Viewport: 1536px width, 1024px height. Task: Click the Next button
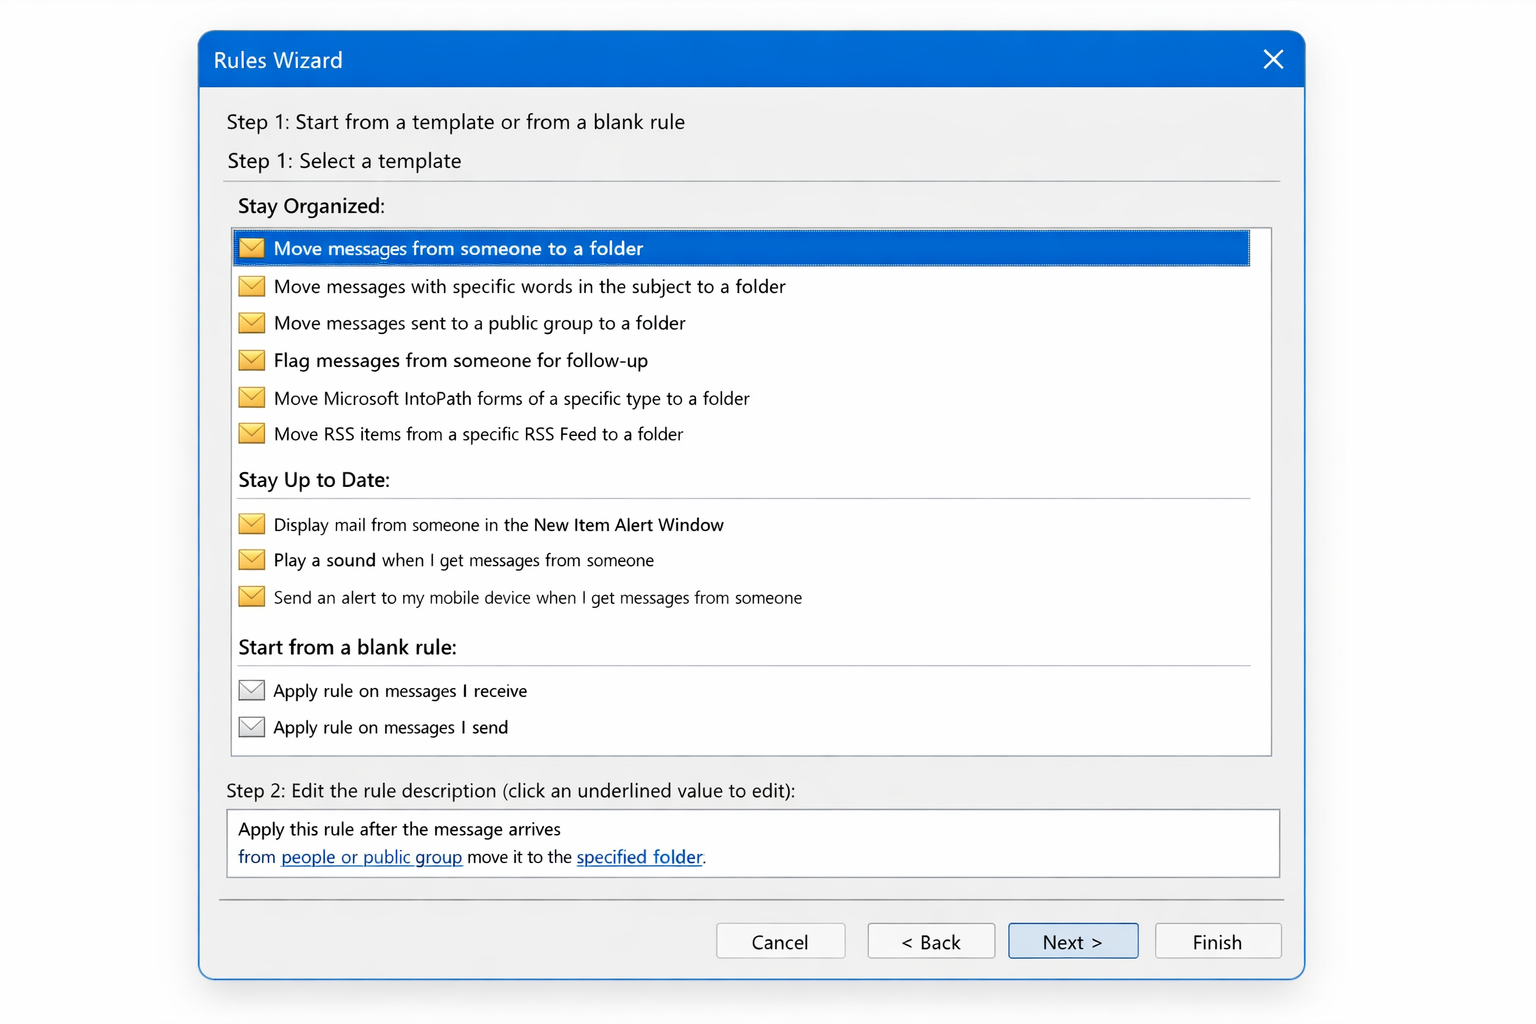point(1072,941)
